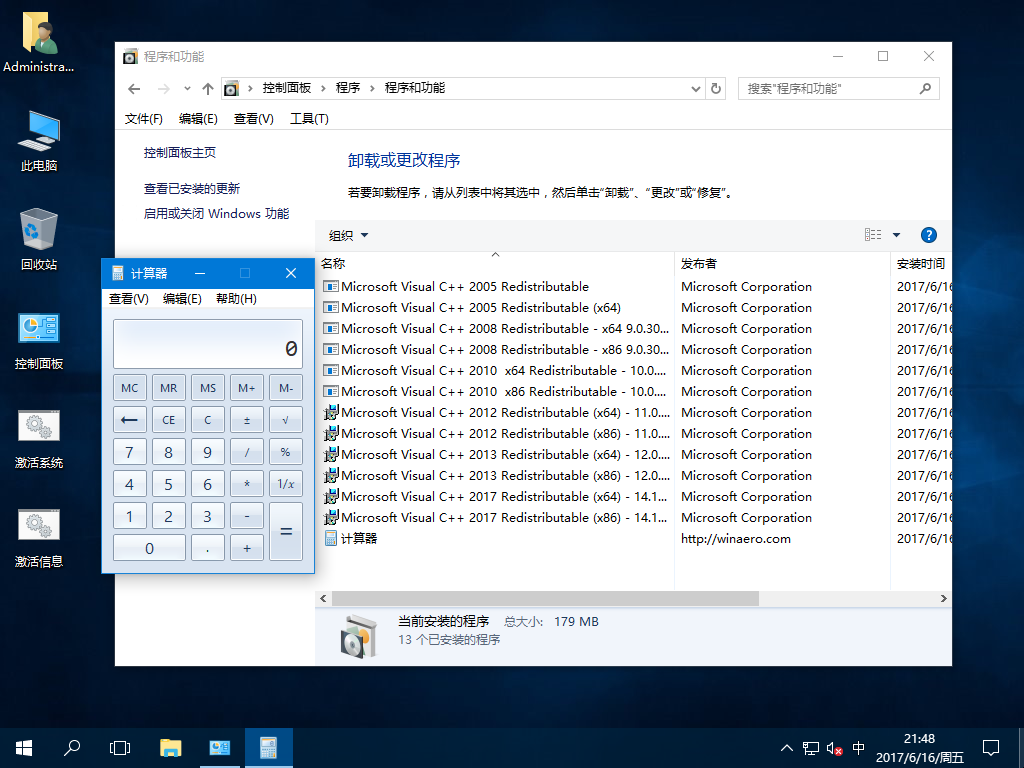Click the calculator CE button
Image resolution: width=1024 pixels, height=768 pixels.
(168, 420)
